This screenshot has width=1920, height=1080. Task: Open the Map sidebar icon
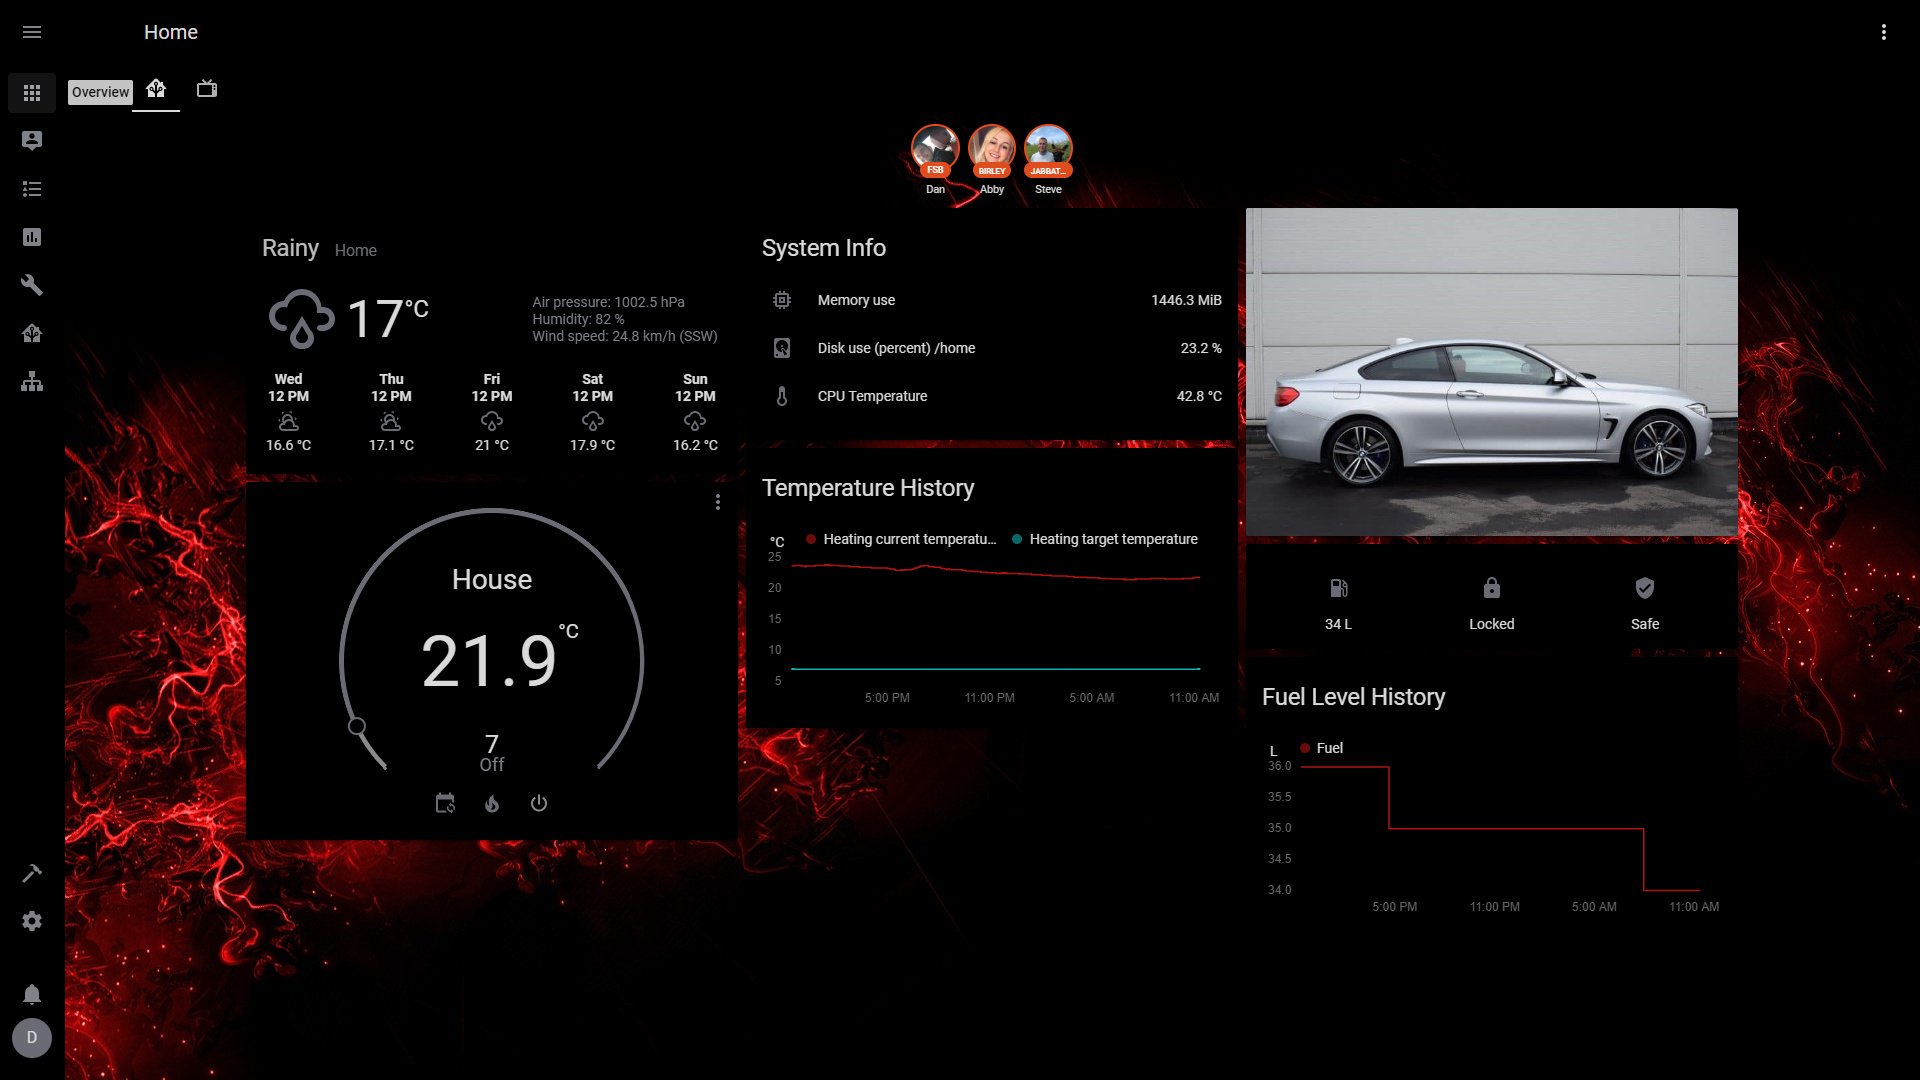[x=32, y=141]
